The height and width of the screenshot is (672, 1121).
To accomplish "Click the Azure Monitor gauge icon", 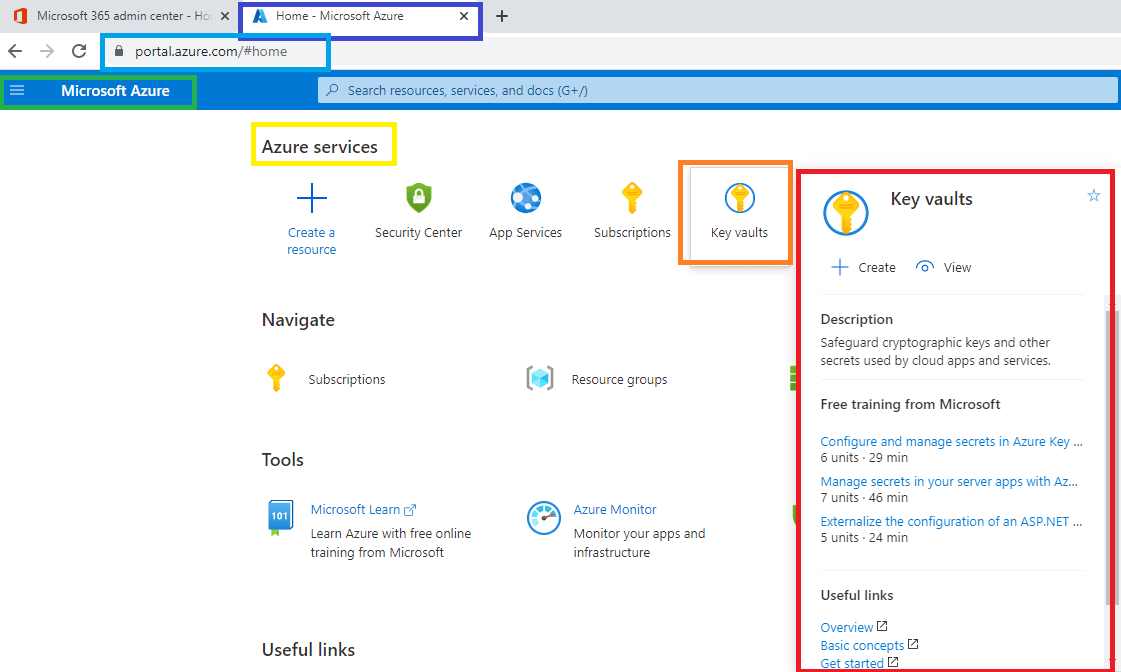I will (543, 518).
